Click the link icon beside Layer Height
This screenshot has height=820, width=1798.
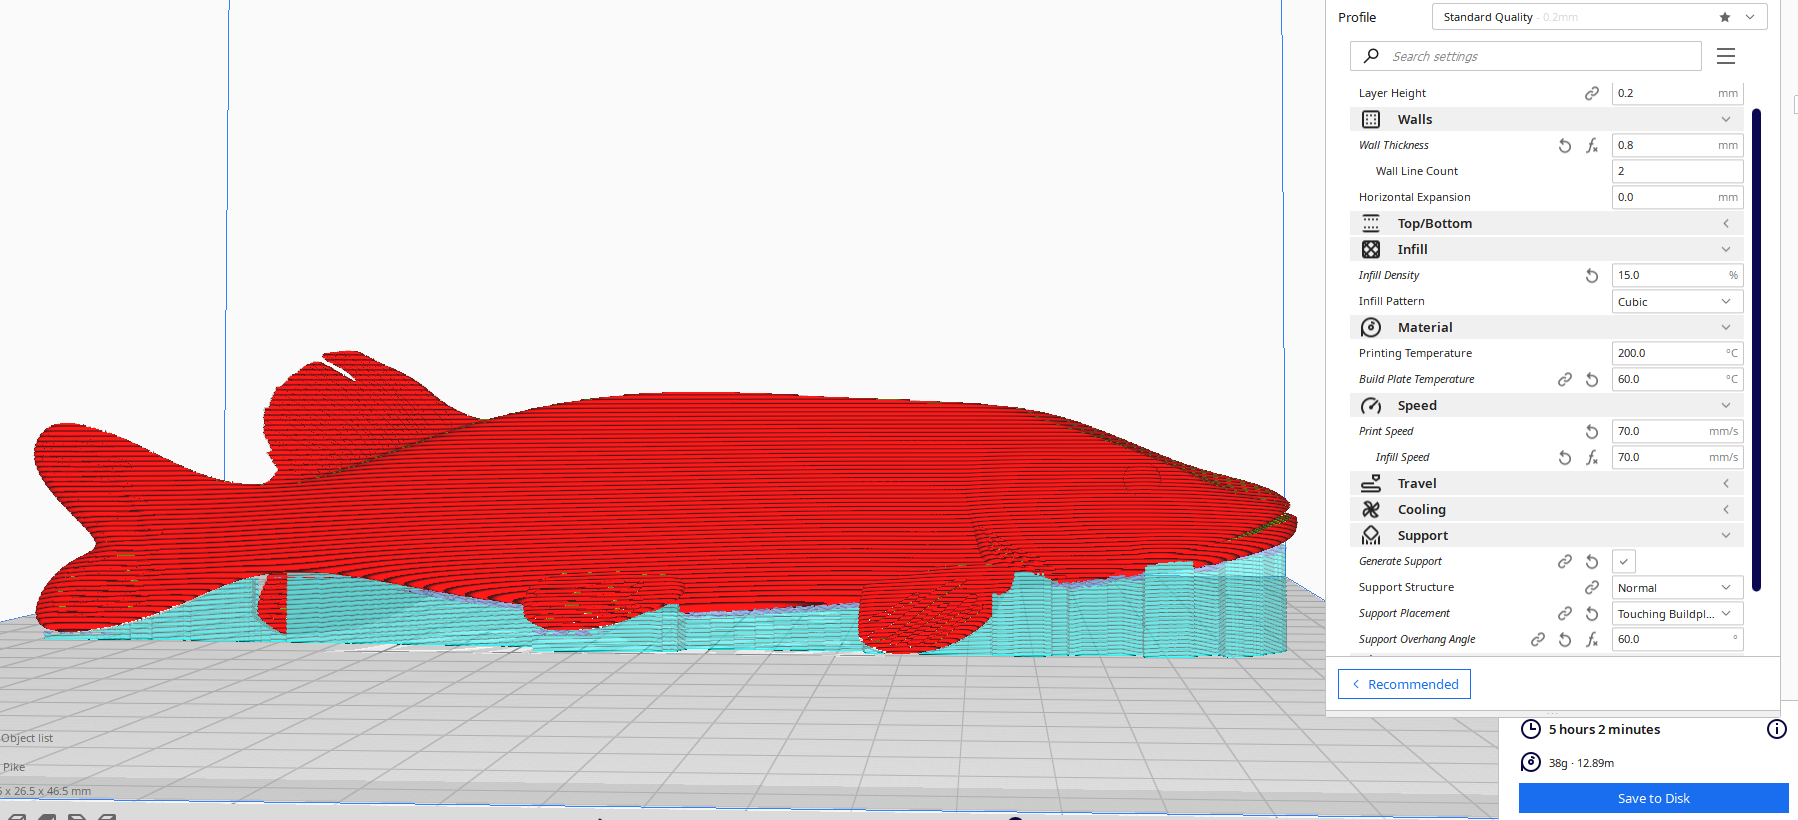[1591, 93]
